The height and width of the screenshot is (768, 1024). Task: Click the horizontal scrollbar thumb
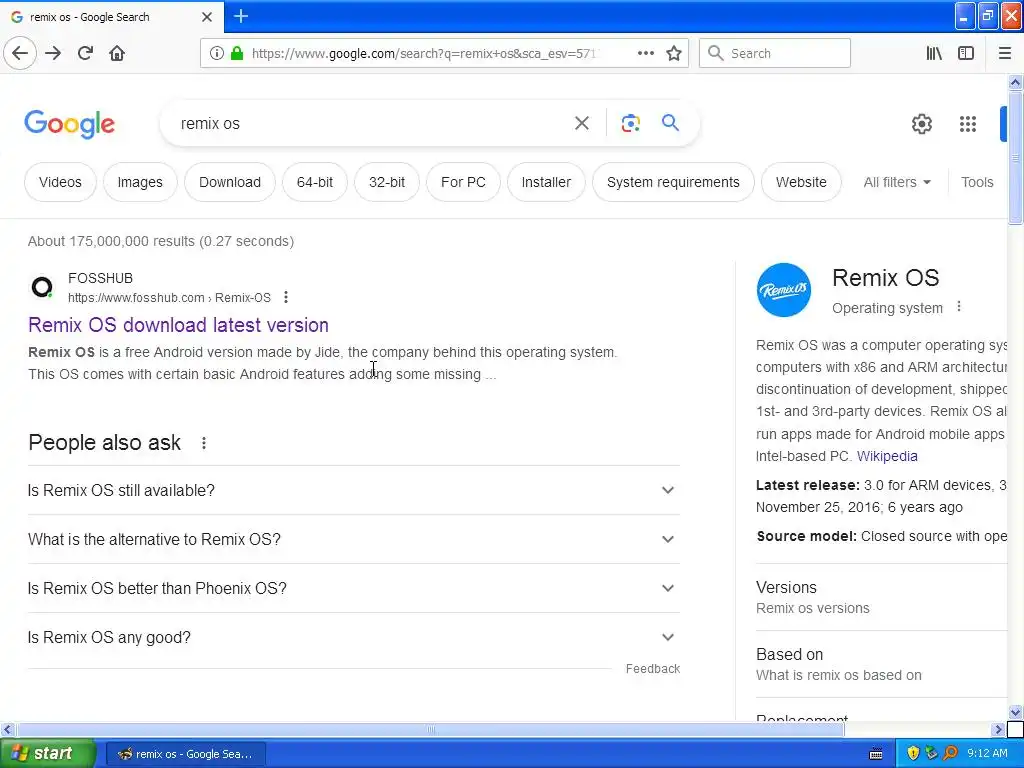point(430,729)
